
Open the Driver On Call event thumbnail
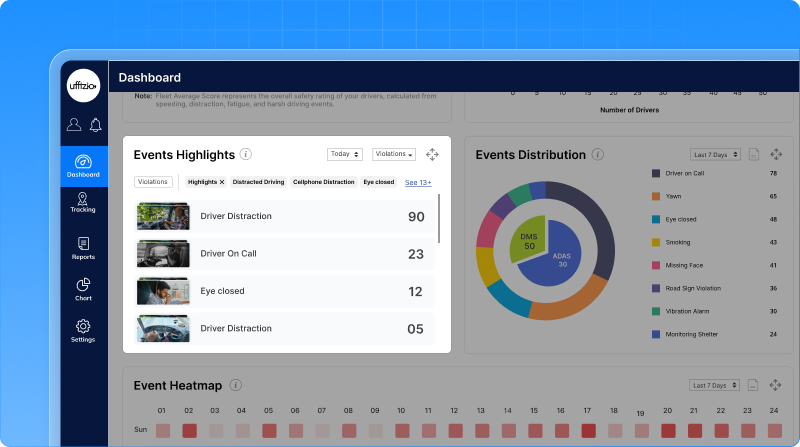coord(162,254)
